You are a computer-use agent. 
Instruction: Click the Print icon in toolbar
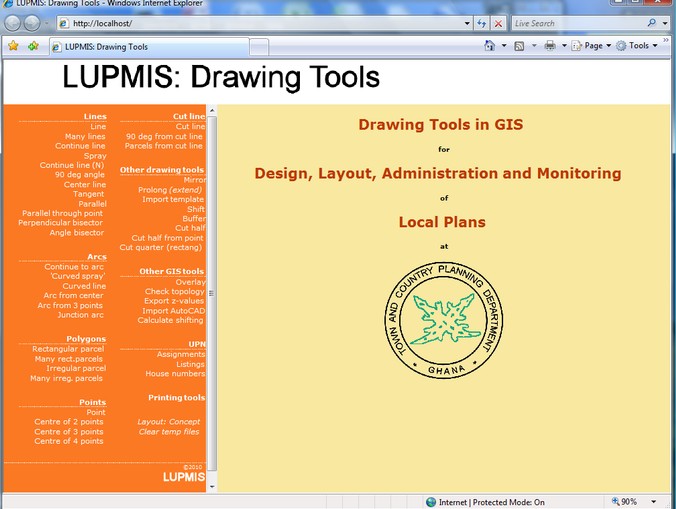click(549, 46)
